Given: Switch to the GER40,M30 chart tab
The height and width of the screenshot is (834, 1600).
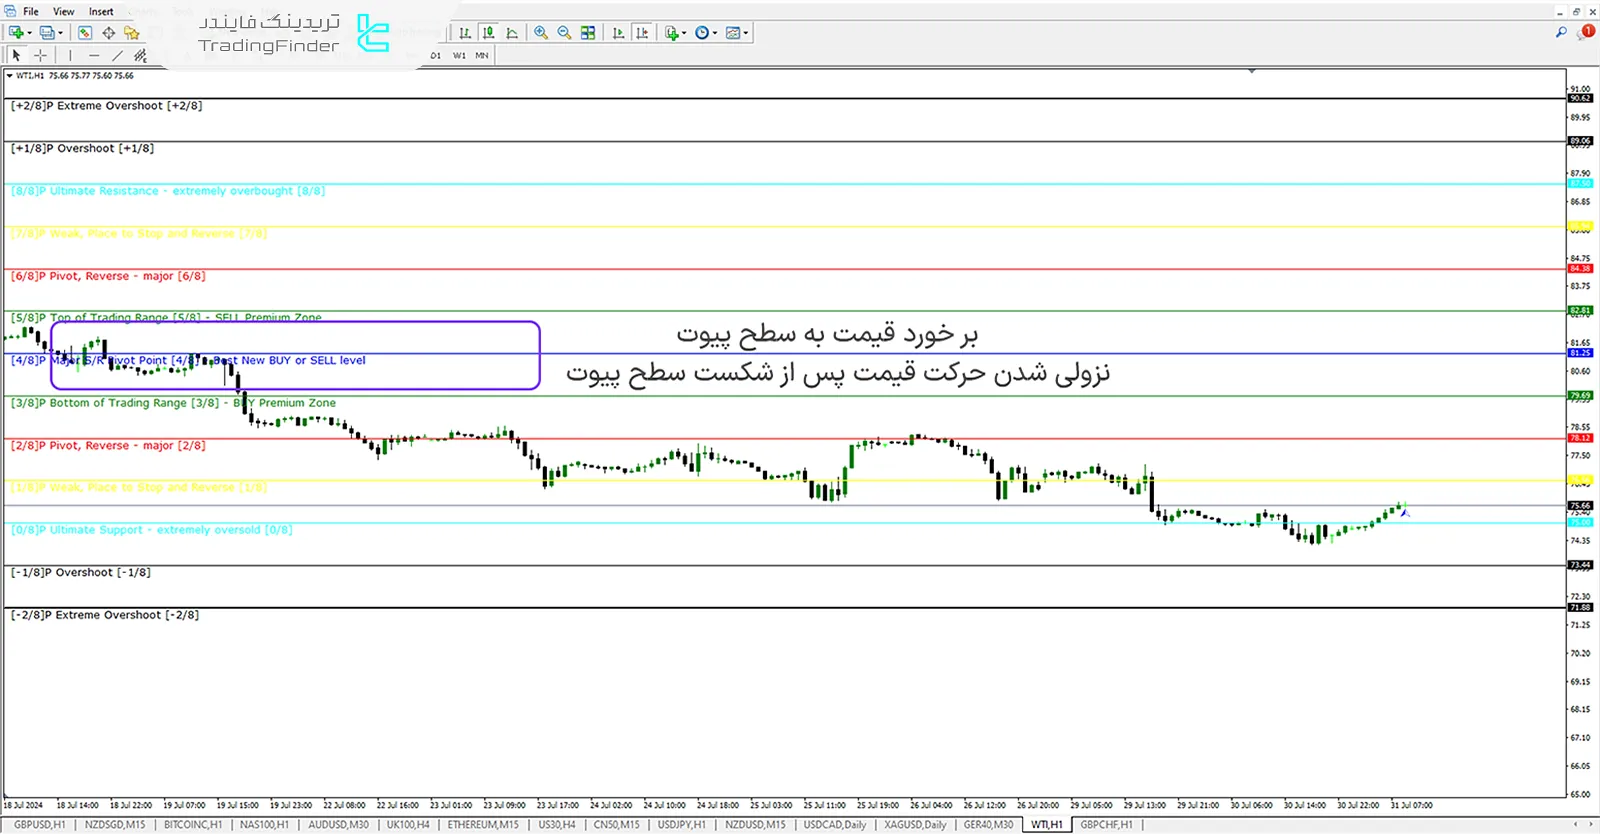Looking at the screenshot, I should point(988,825).
